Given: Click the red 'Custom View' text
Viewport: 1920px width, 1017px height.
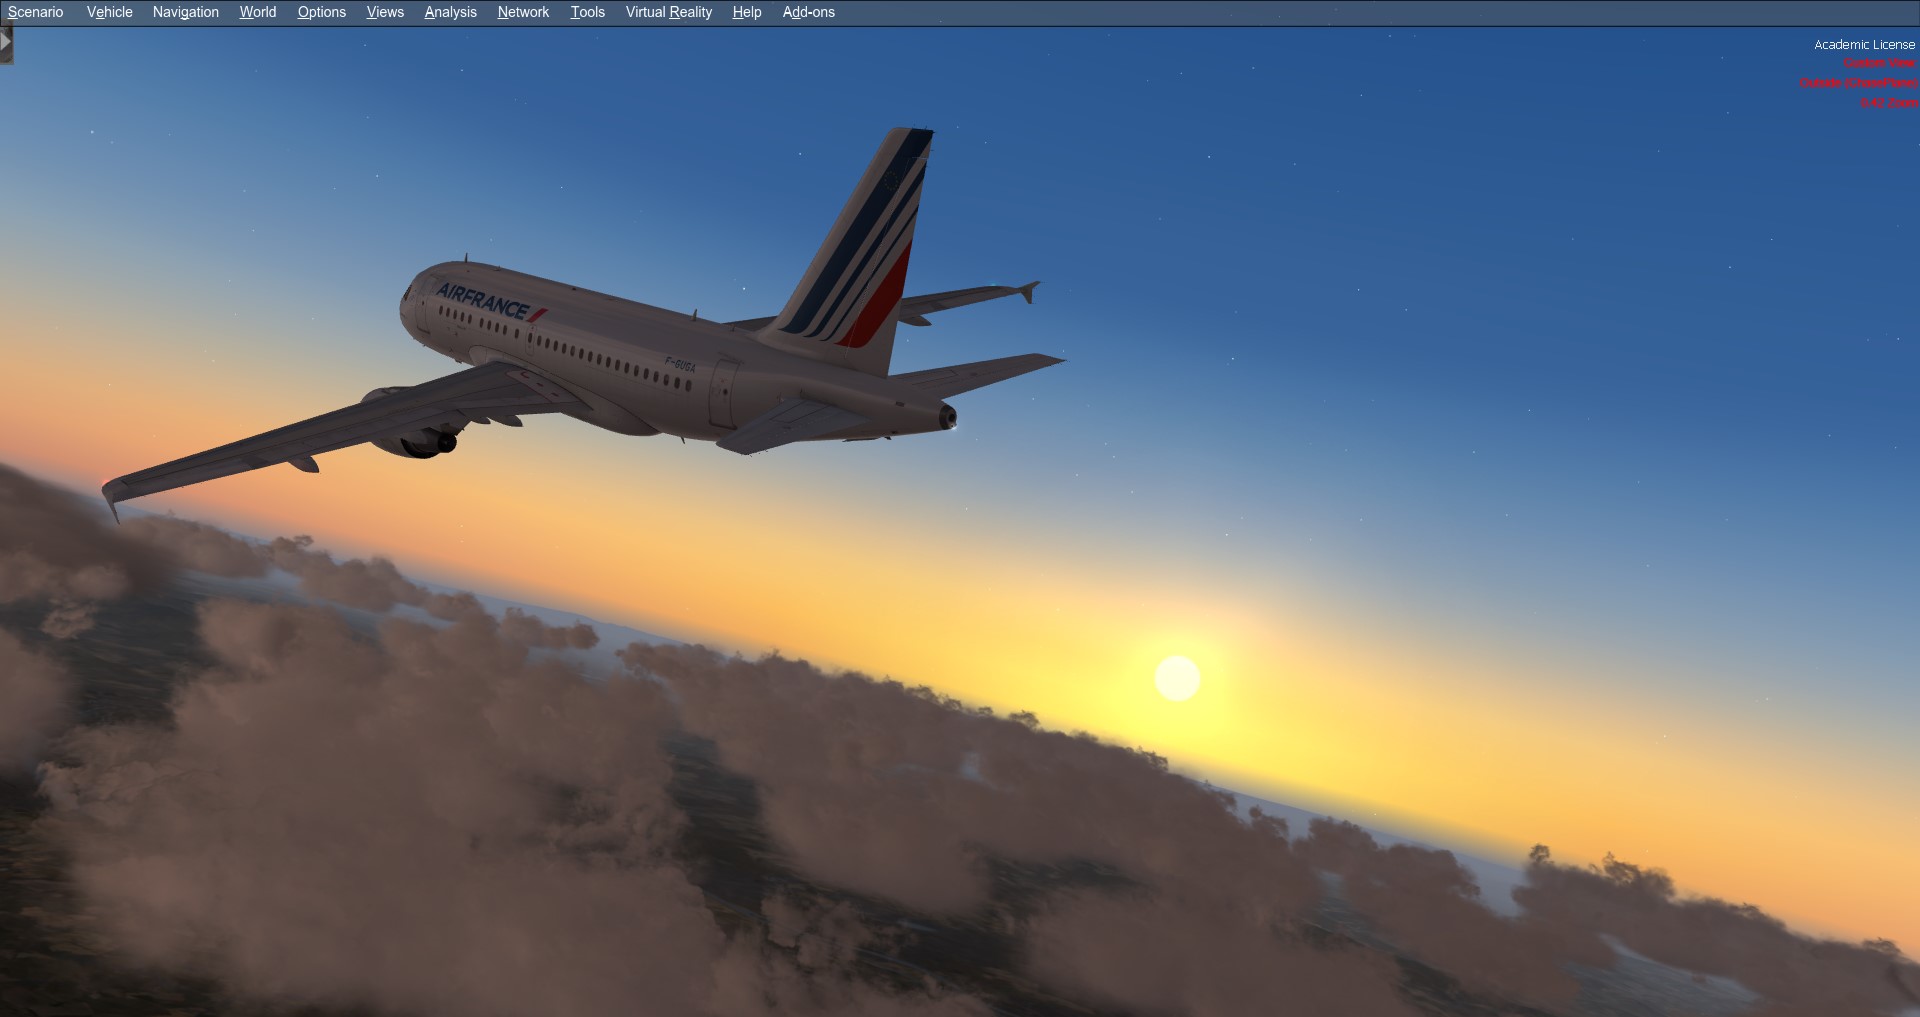Looking at the screenshot, I should pos(1880,63).
